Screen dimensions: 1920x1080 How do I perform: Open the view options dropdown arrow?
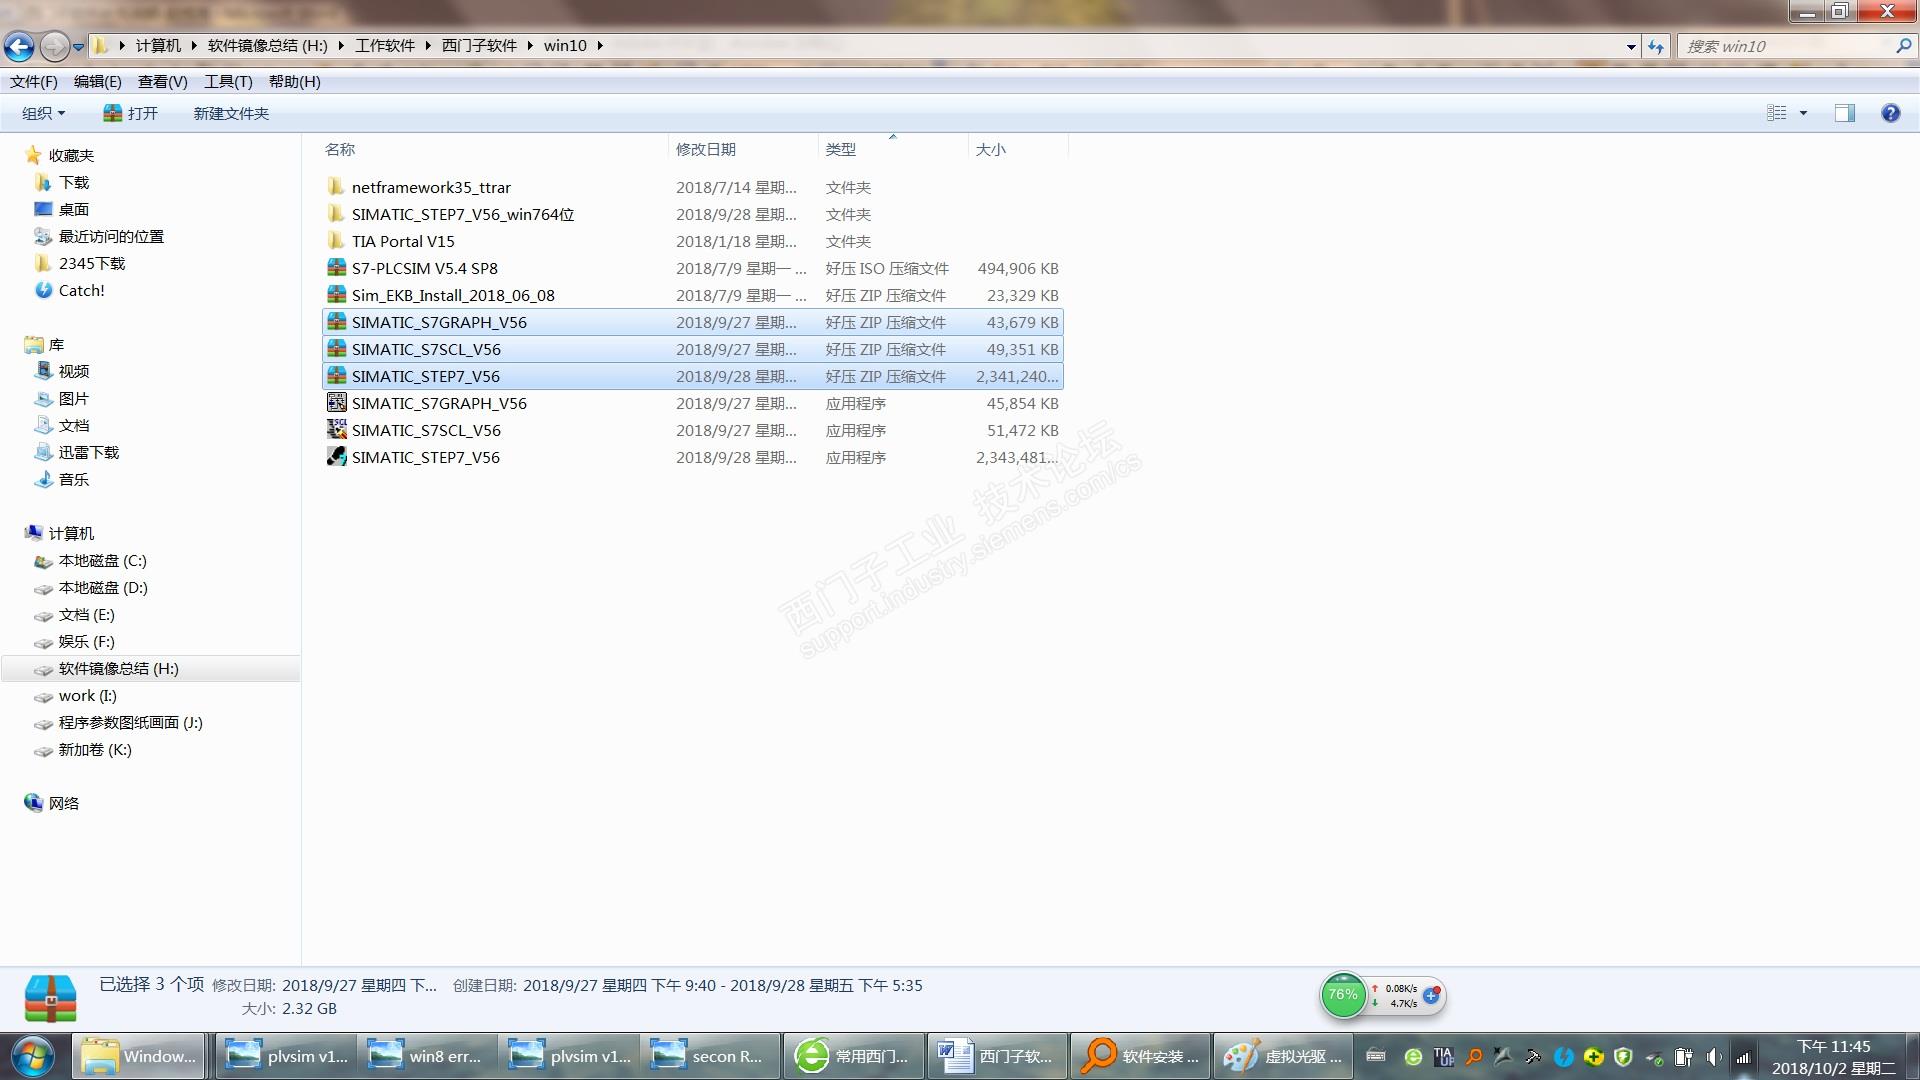tap(1803, 113)
